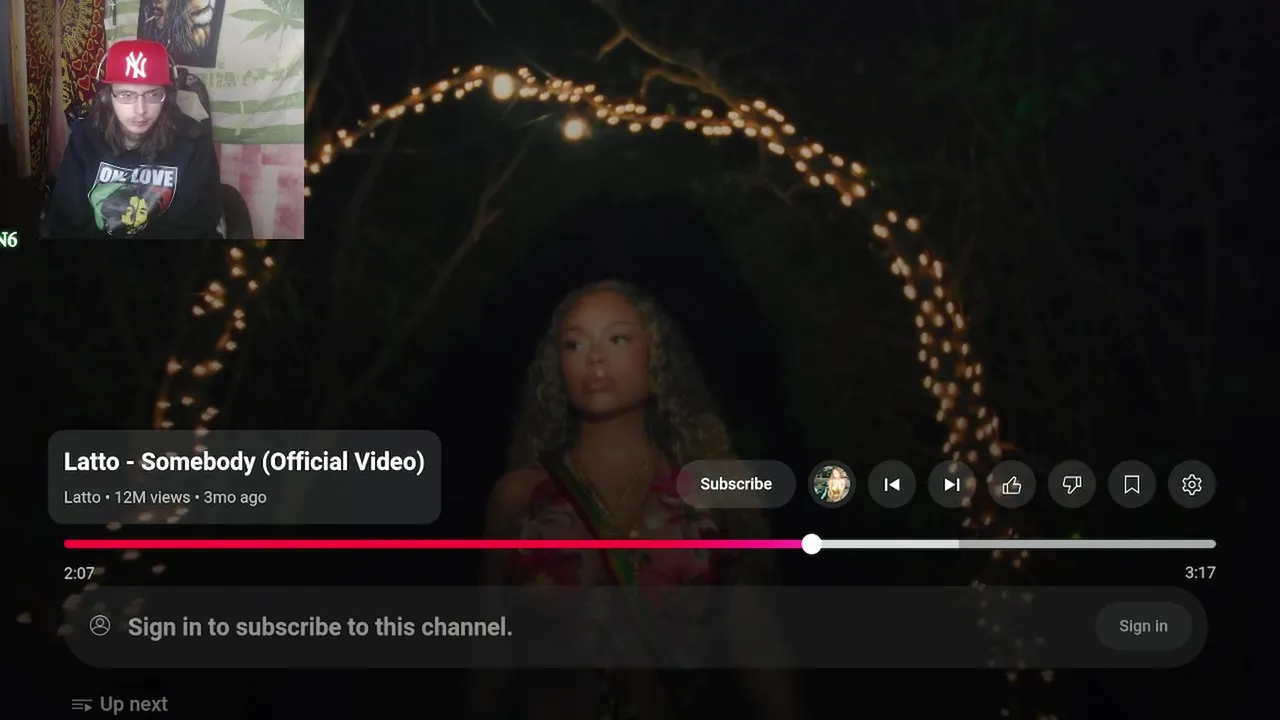Screen dimensions: 1280x720
Task: Open the Latto - Somebody title card
Action: coord(244,477)
